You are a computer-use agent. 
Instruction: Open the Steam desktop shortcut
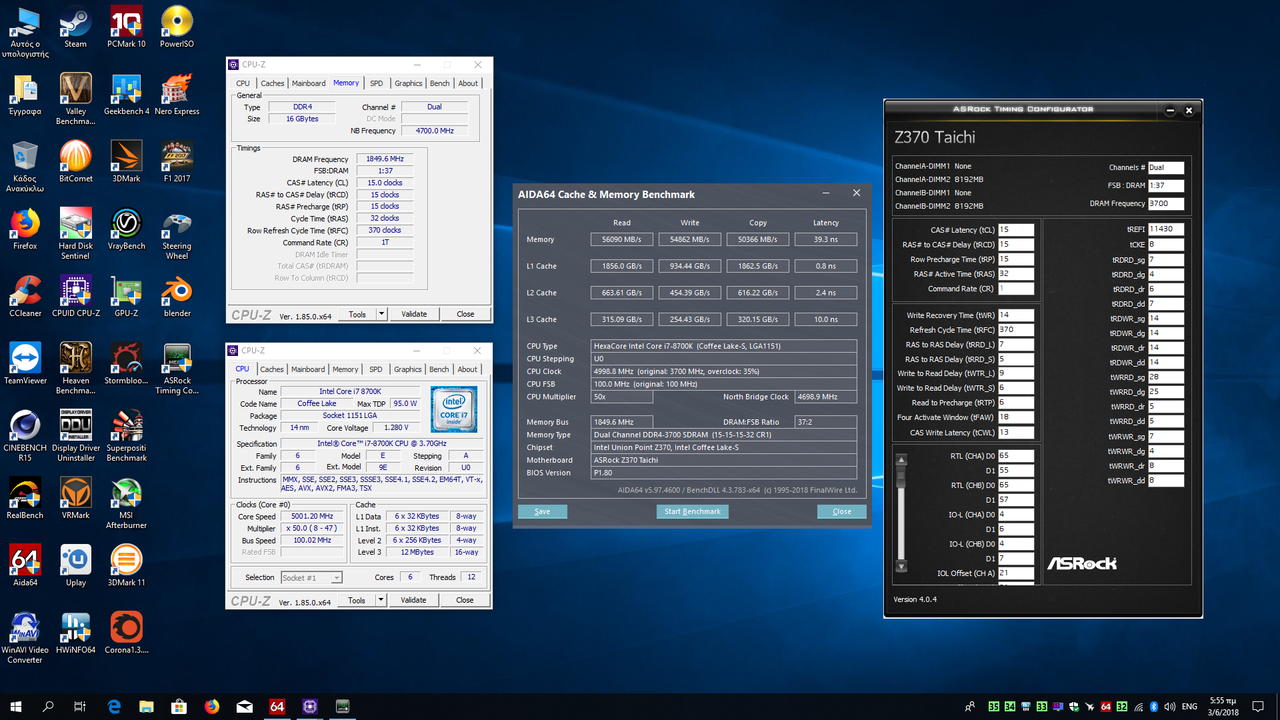75,27
